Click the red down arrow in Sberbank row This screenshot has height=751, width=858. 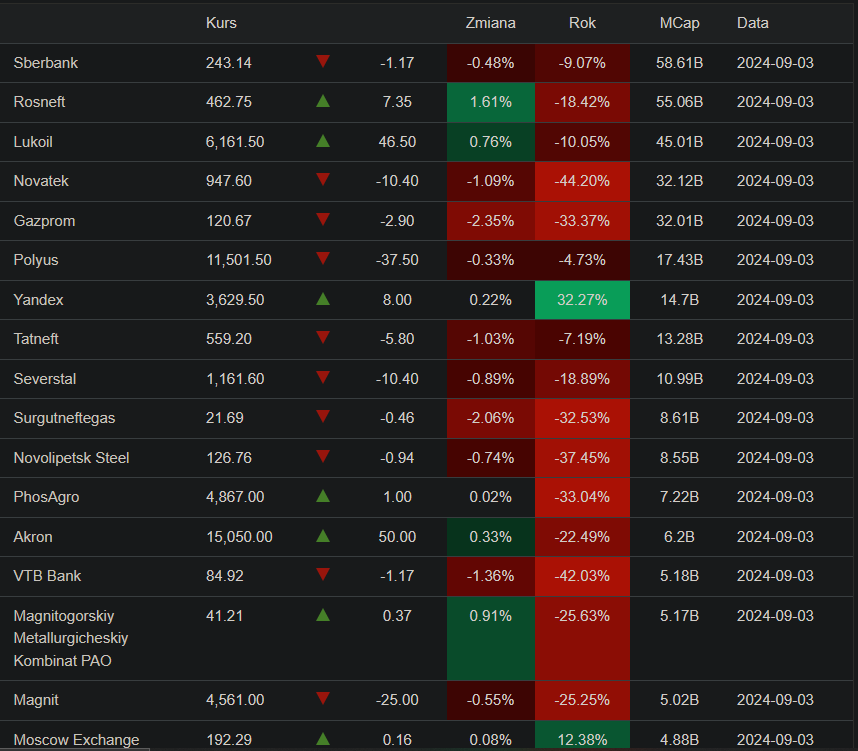coord(322,62)
